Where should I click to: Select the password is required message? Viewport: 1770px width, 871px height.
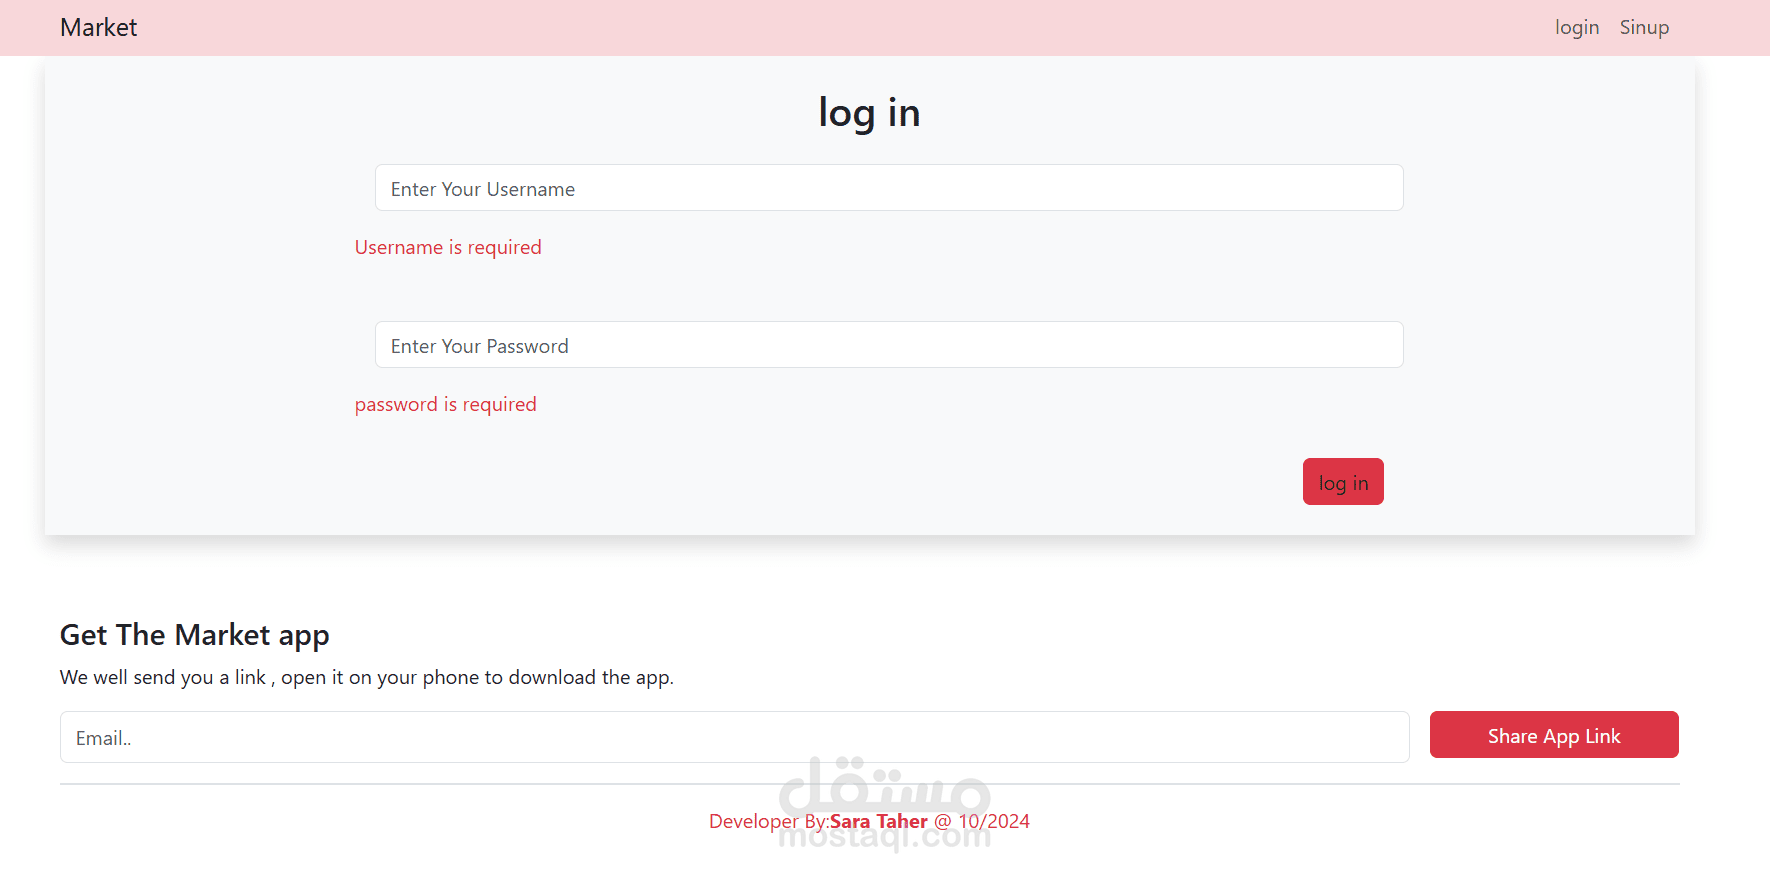[446, 404]
